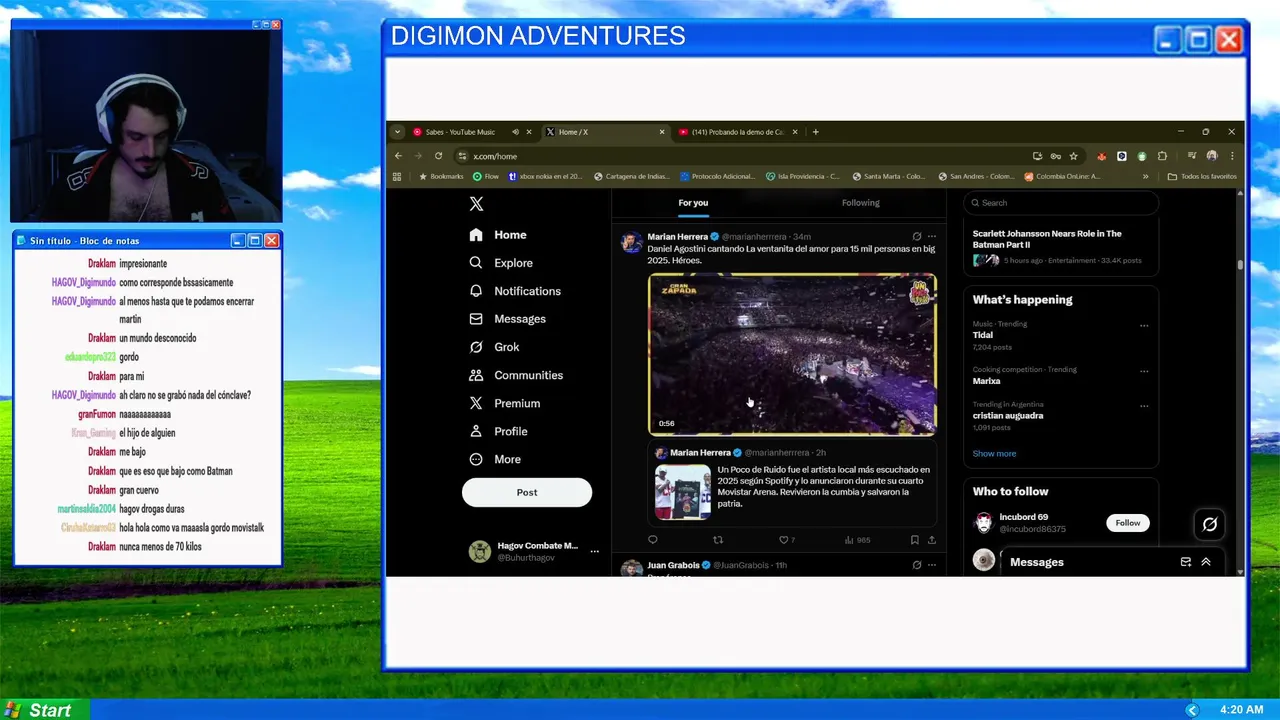Open X Premium page
The width and height of the screenshot is (1280, 720).
(504, 403)
